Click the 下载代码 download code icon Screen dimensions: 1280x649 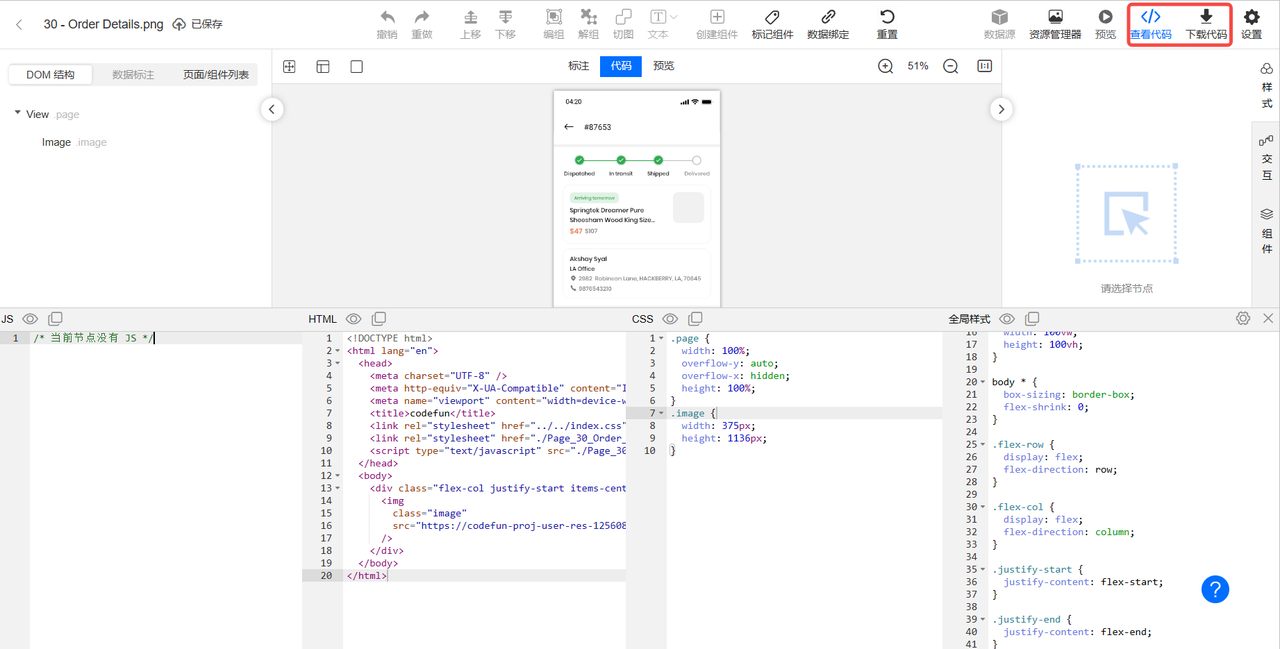(x=1206, y=17)
